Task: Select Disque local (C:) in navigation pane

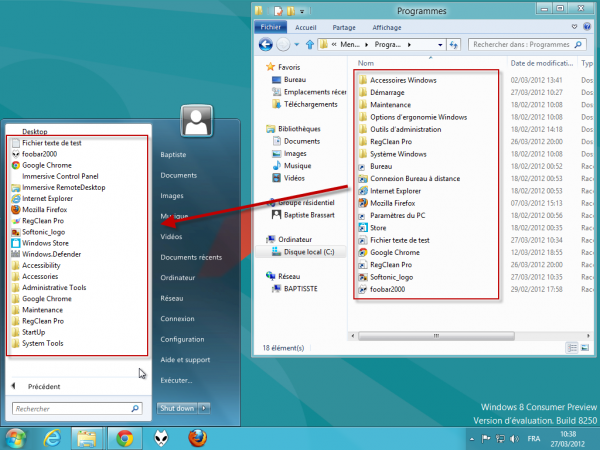Action: coord(302,252)
